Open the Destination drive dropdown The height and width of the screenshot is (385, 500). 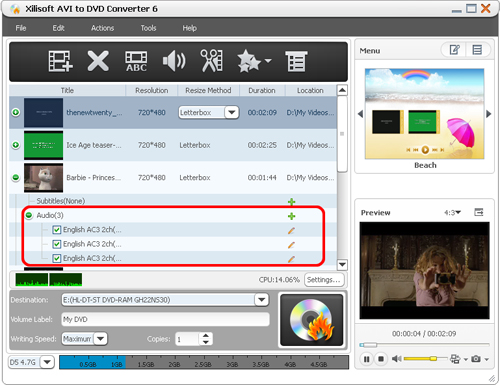[x=262, y=300]
